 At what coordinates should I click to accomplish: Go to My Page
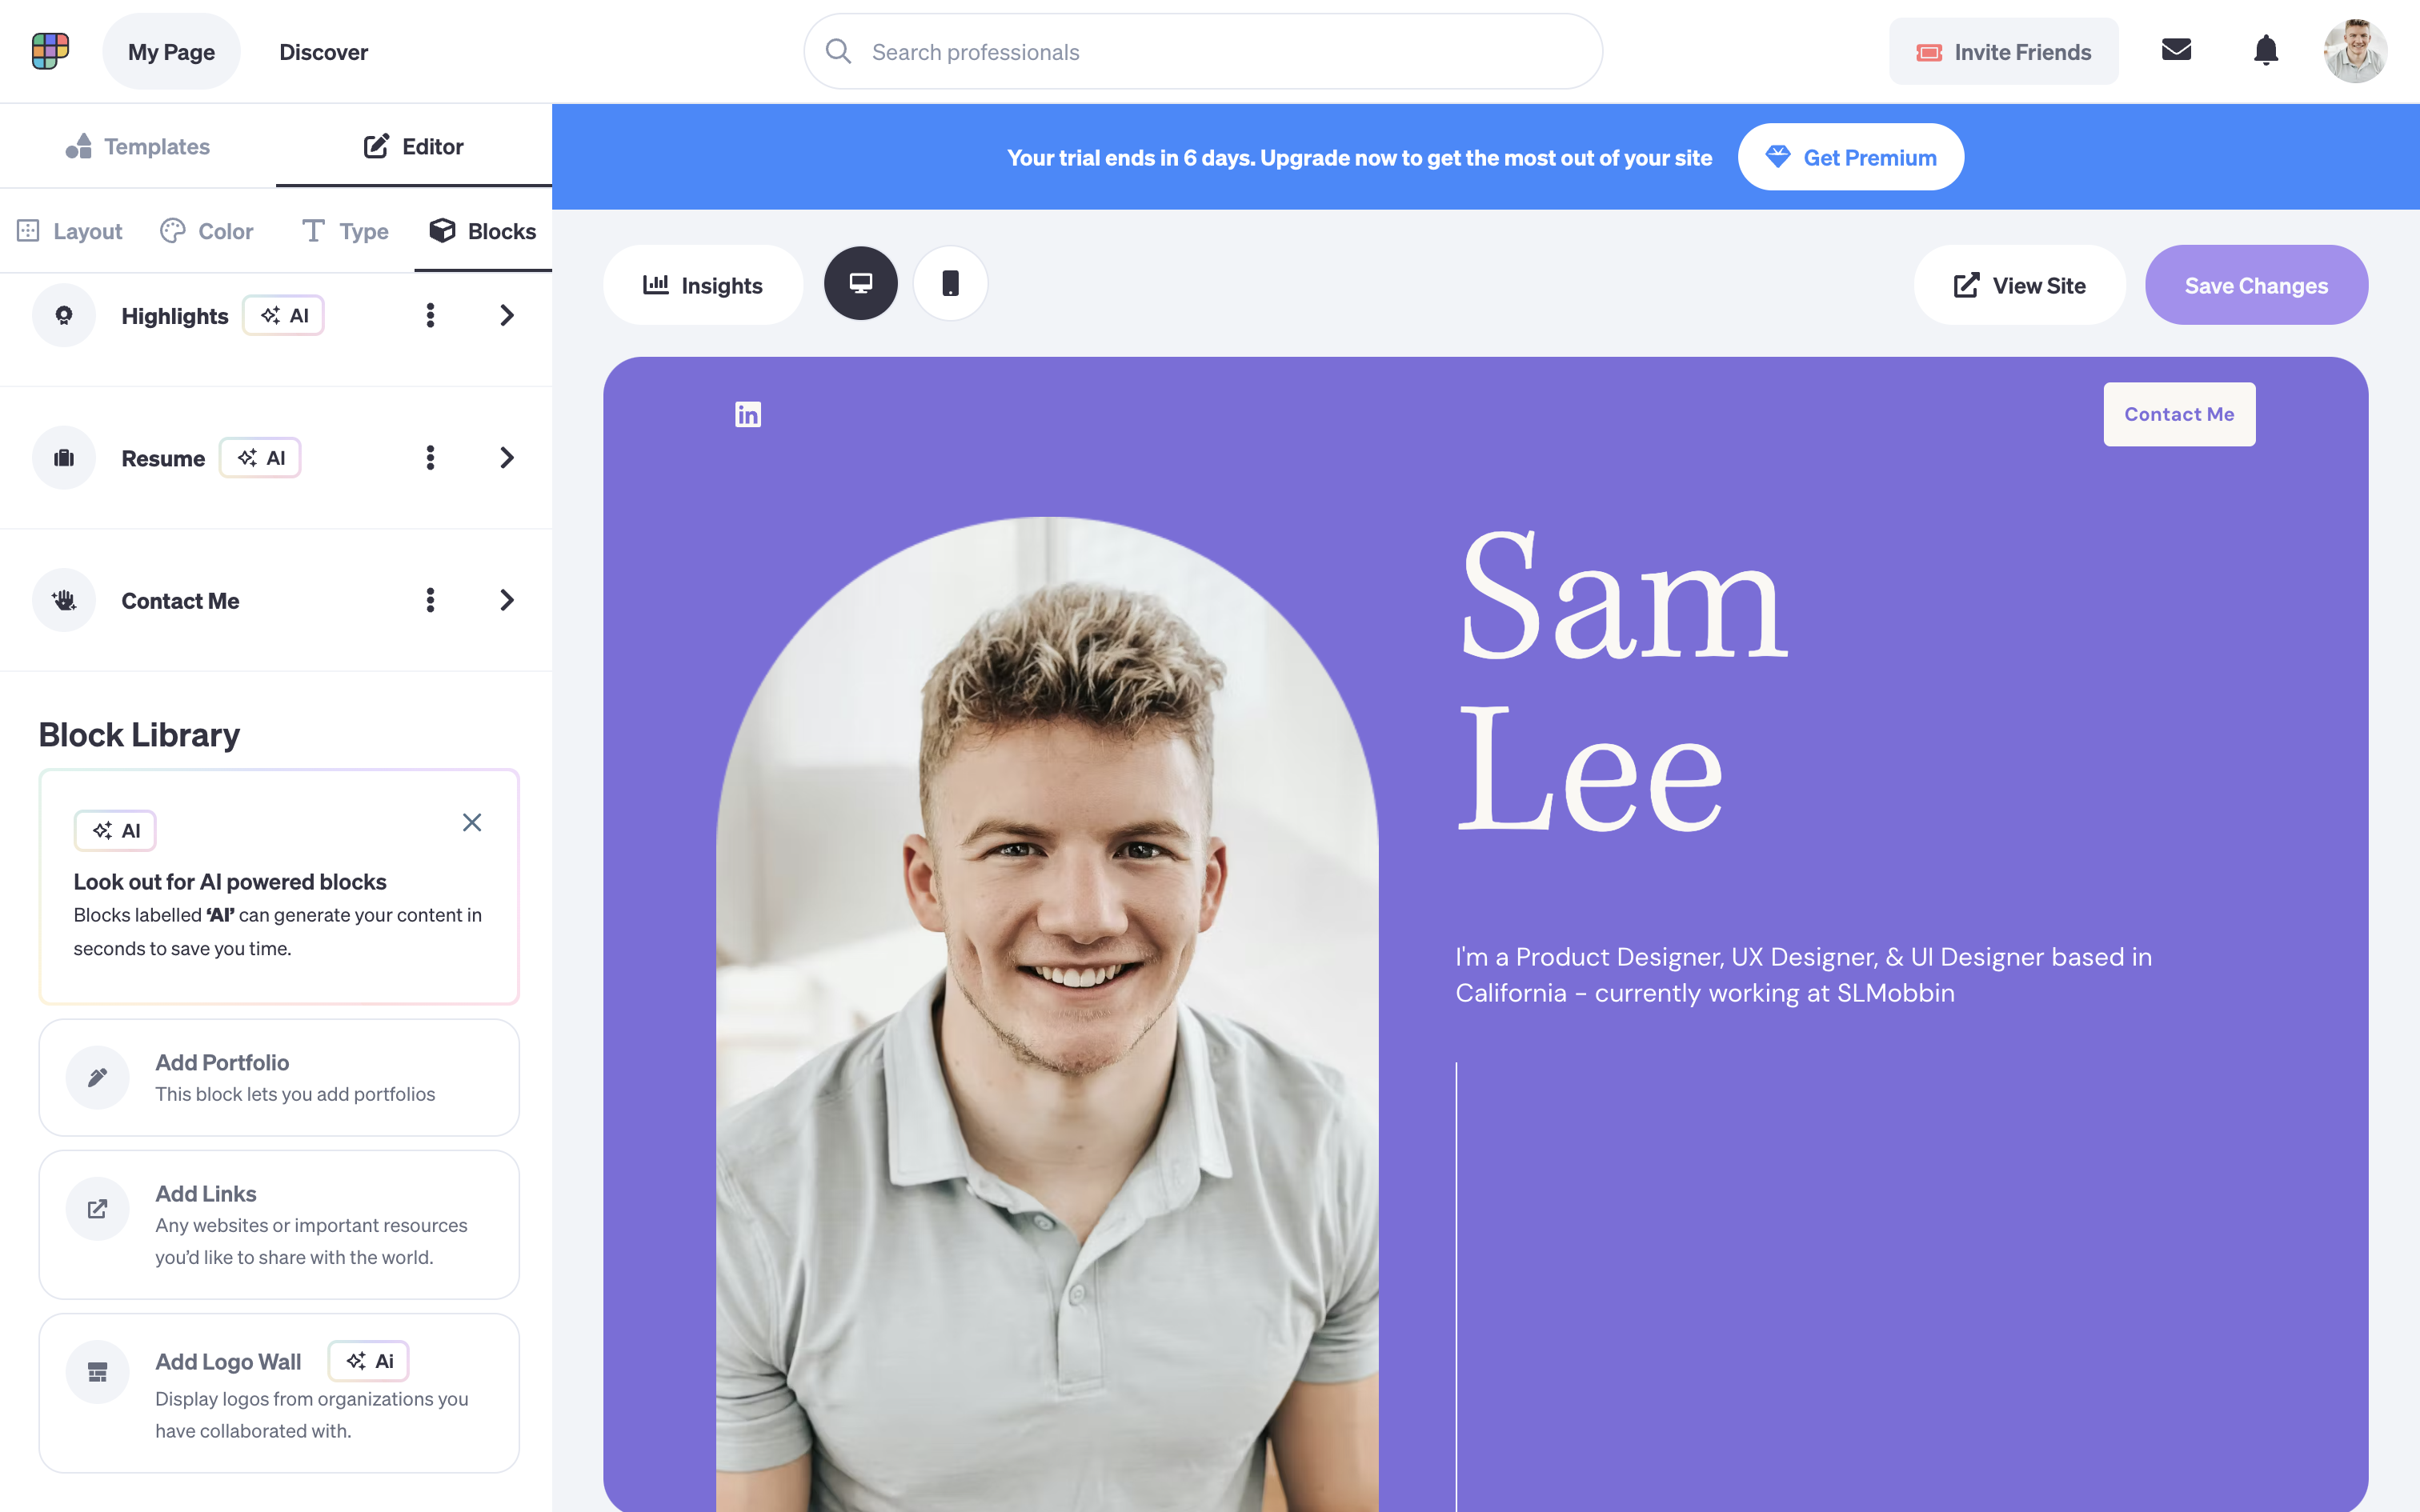click(171, 51)
